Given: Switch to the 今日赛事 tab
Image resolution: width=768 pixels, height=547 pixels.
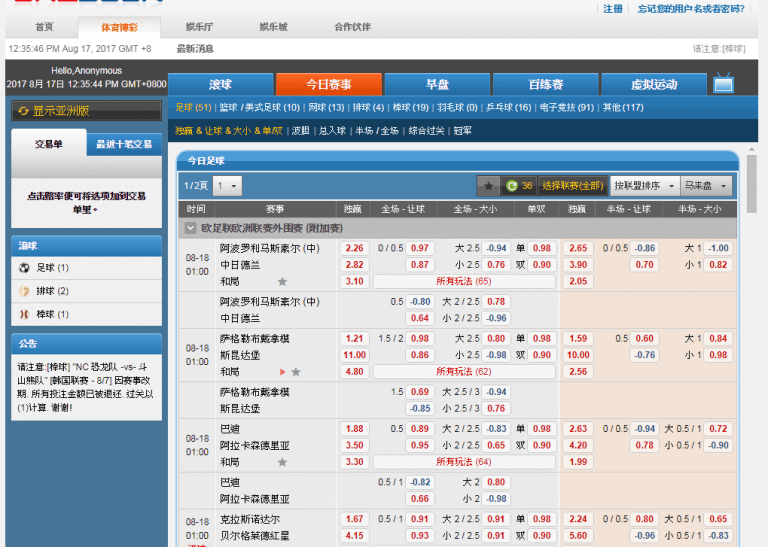Looking at the screenshot, I should click(x=329, y=84).
